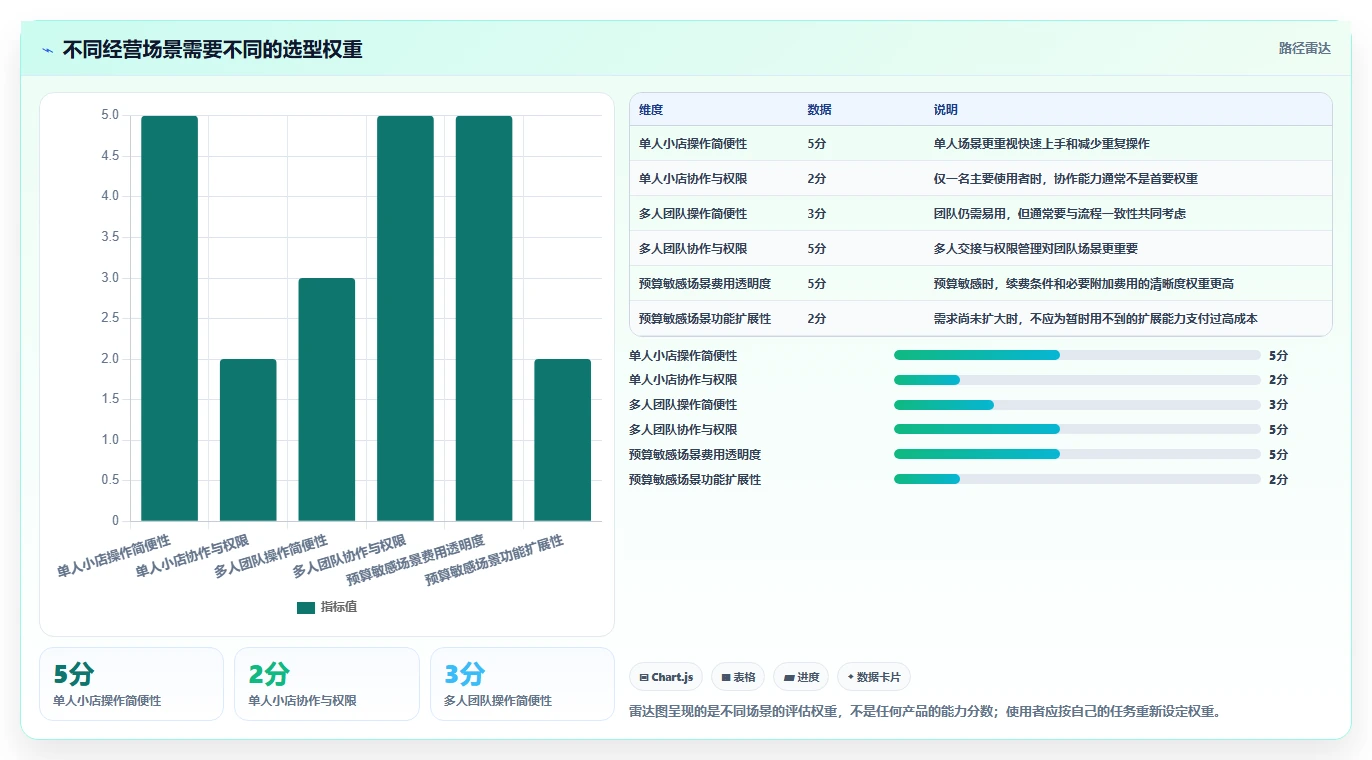This screenshot has height=760, width=1372.
Task: Click description 仅一名主要使用者时 row text
Action: pyautogui.click(x=1066, y=179)
